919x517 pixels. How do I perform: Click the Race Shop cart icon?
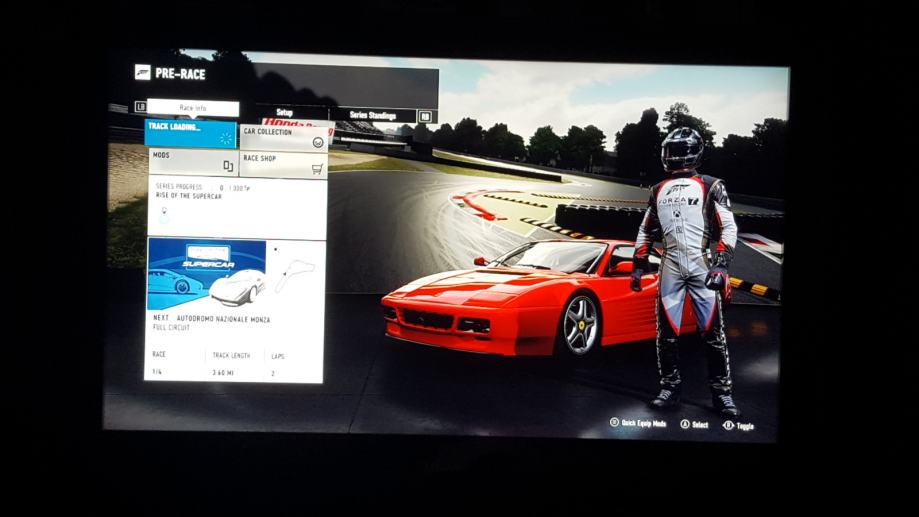[x=317, y=169]
